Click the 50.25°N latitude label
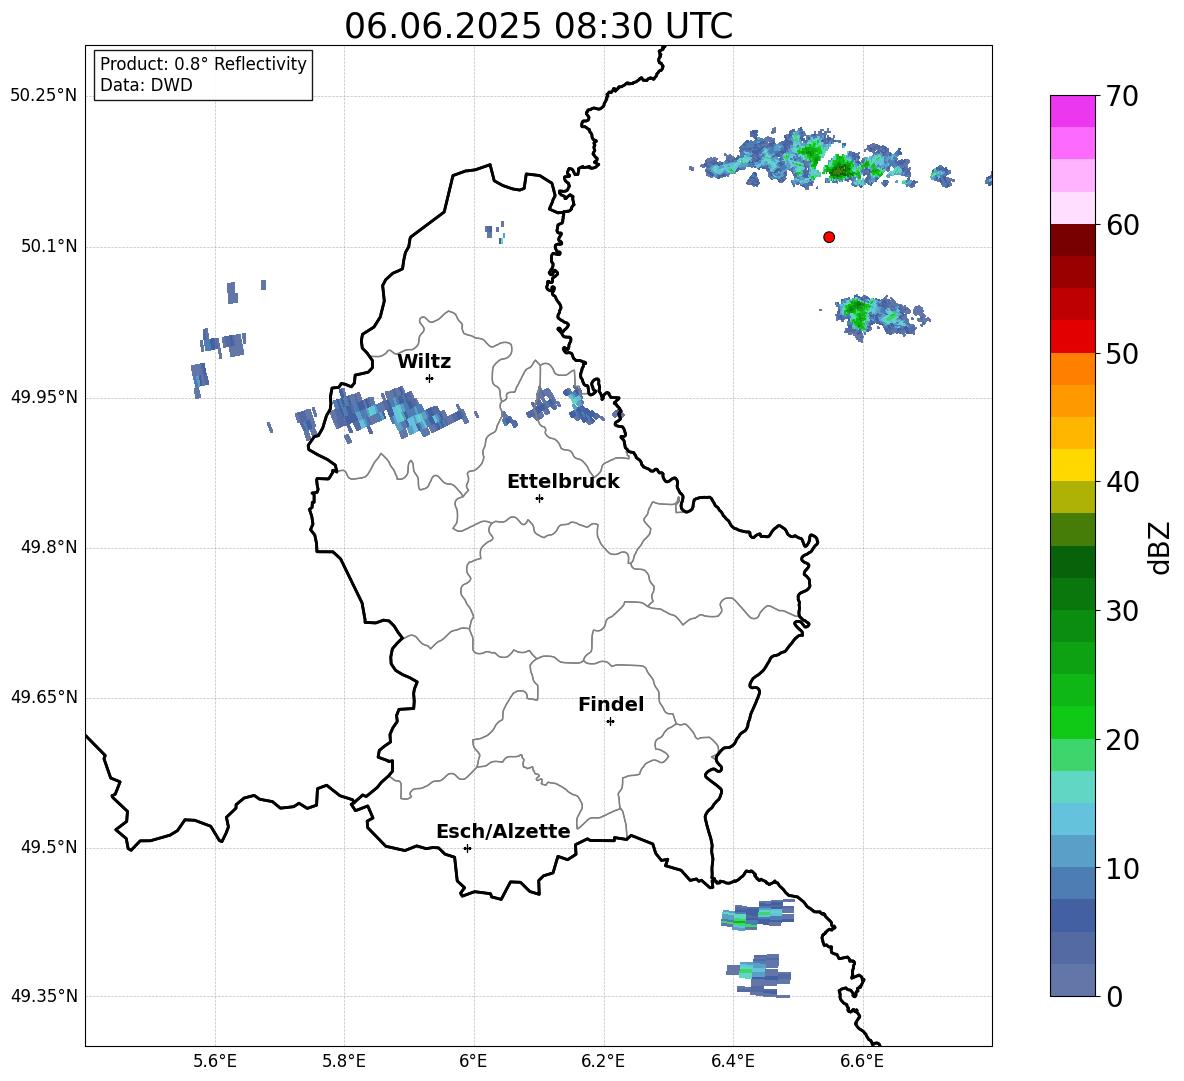Screen dimensions: 1184x1081 pos(43,96)
